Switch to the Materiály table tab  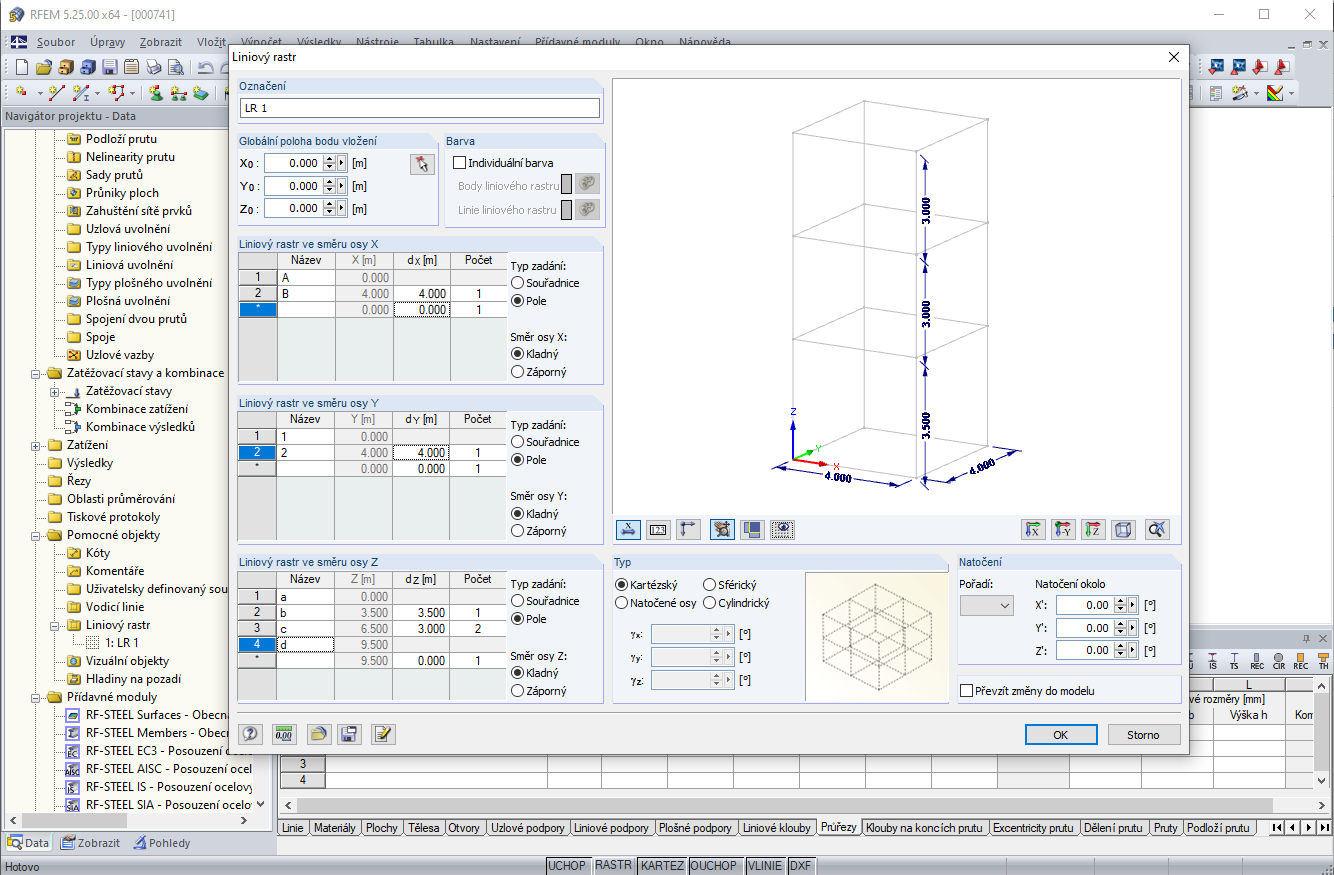334,828
